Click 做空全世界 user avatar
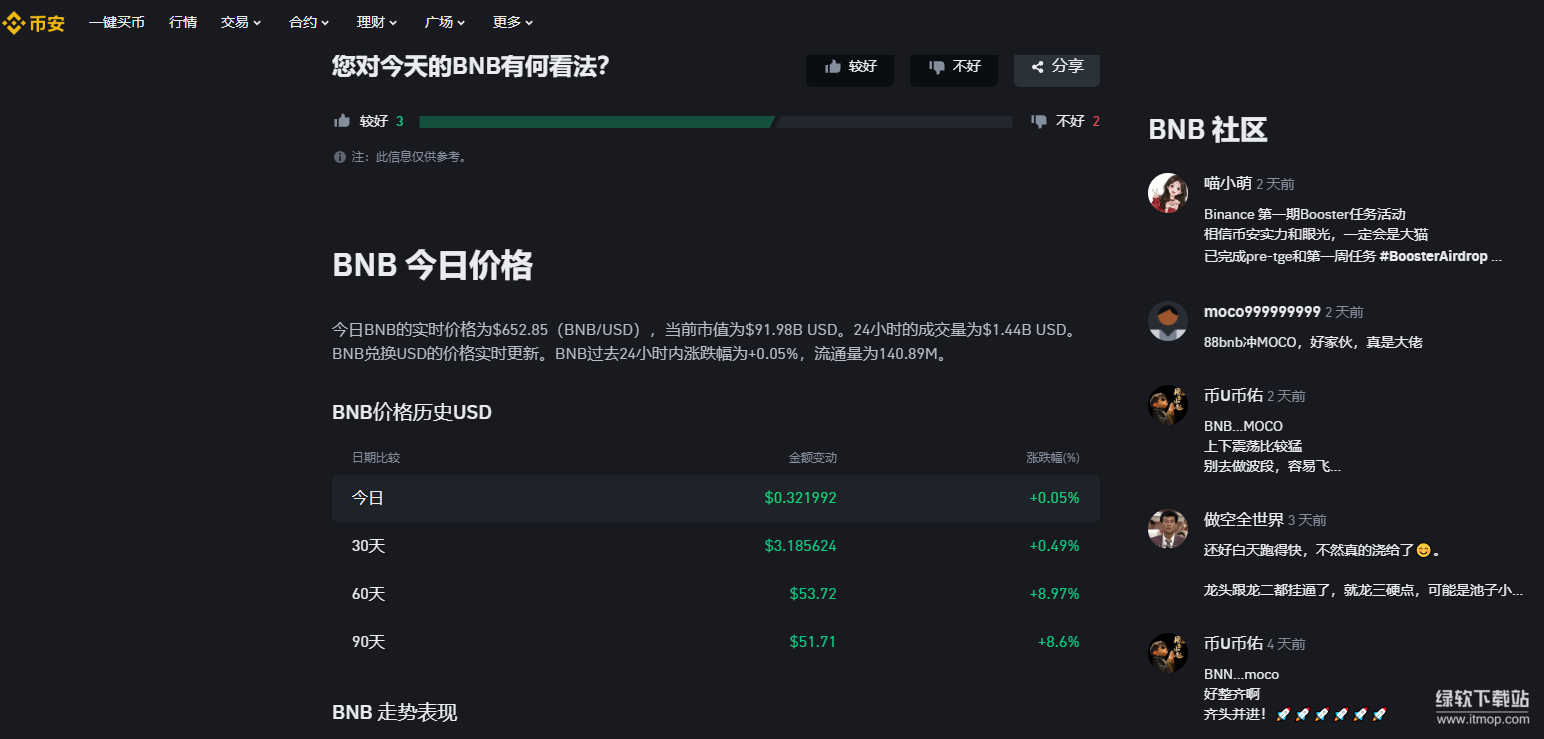The image size is (1544, 739). tap(1167, 529)
